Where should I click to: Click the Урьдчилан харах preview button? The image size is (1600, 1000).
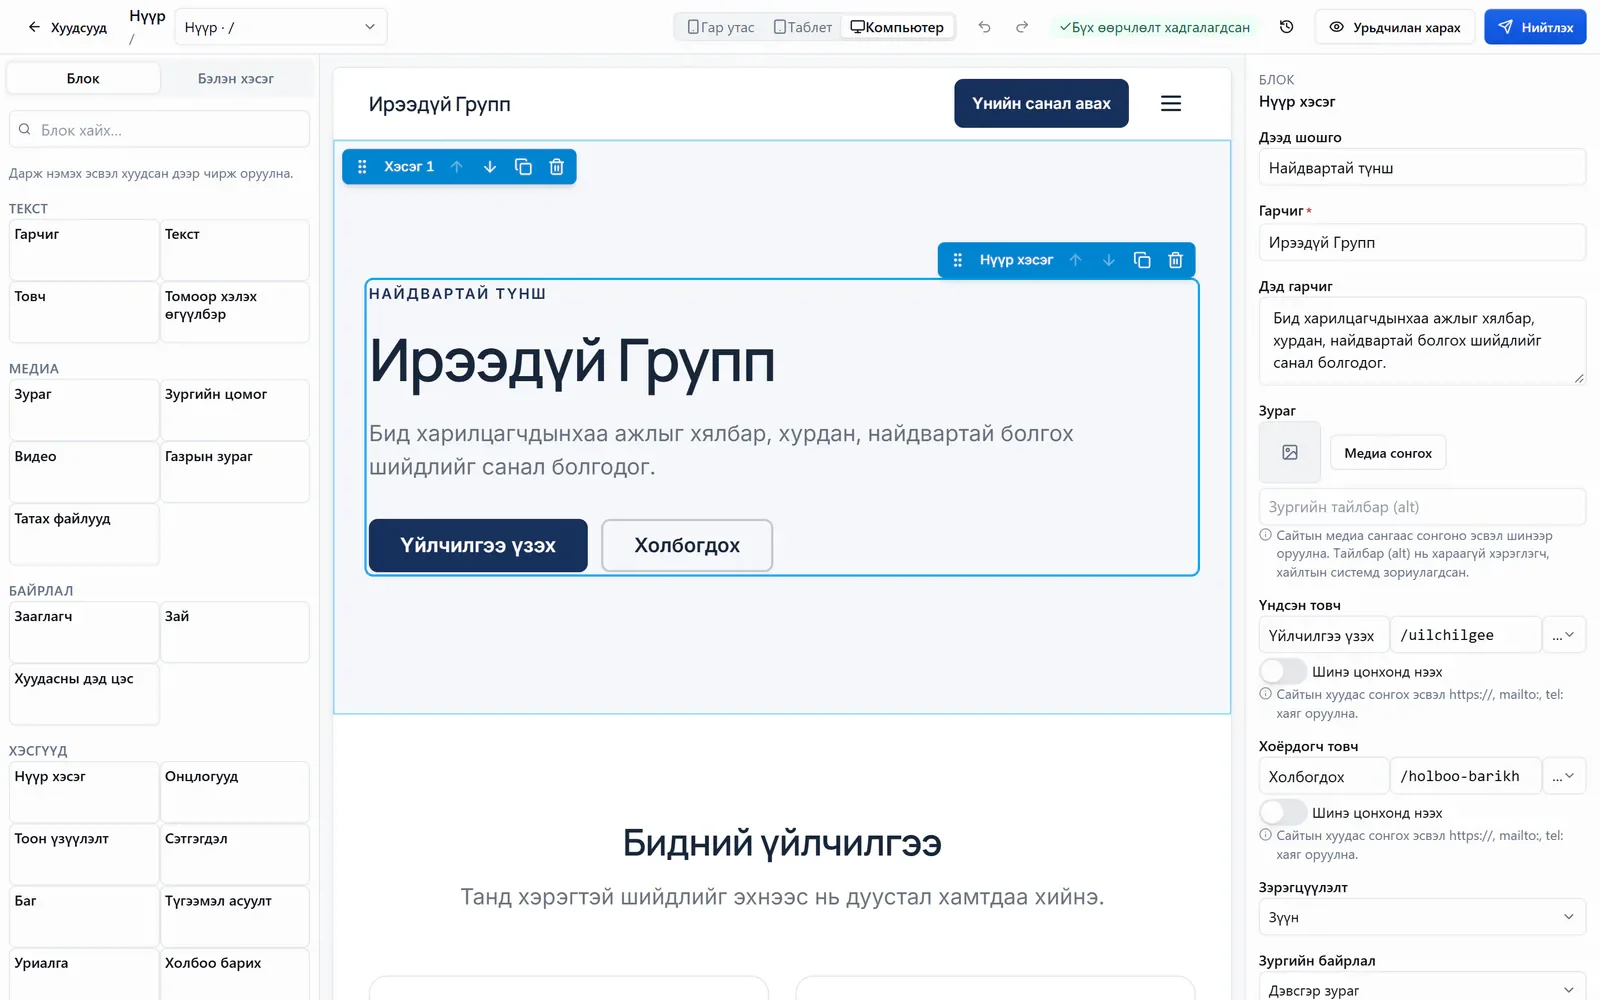[x=1394, y=27]
